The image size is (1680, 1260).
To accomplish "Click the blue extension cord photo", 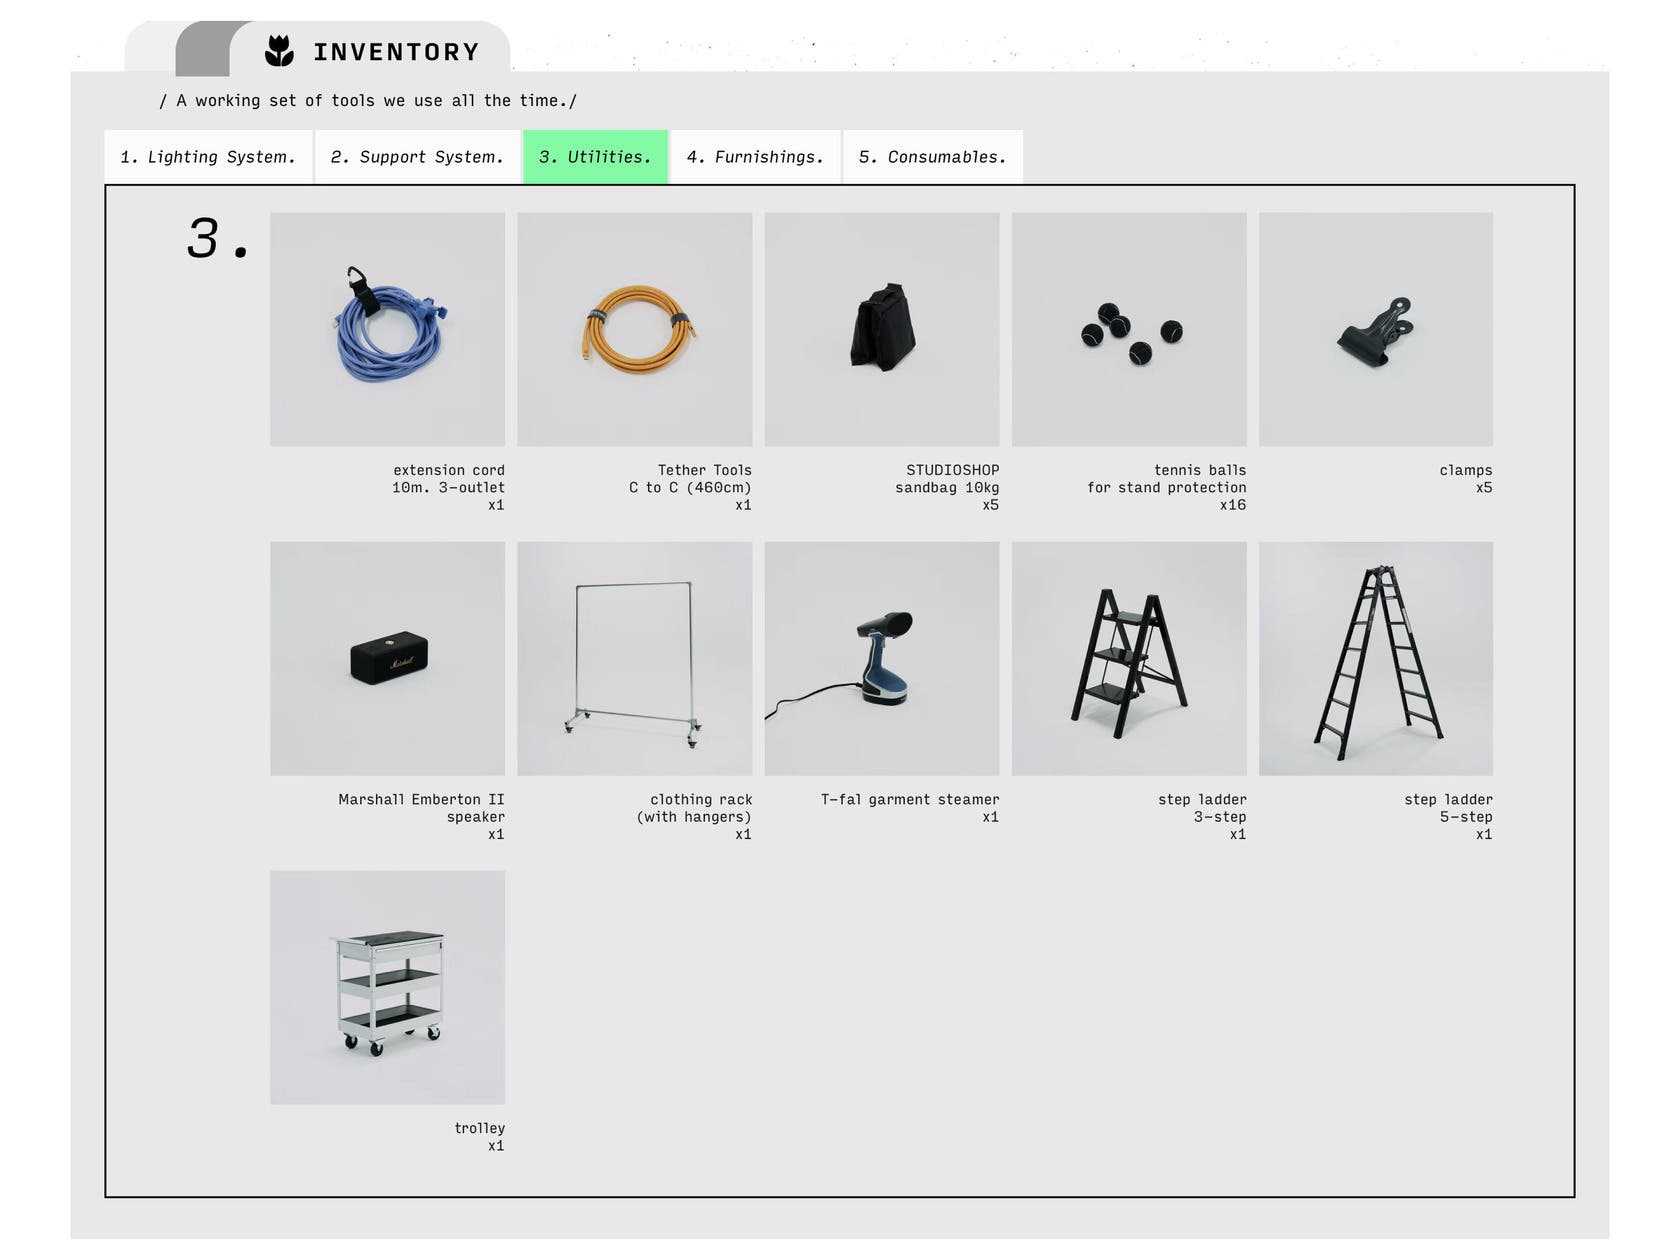I will point(387,329).
